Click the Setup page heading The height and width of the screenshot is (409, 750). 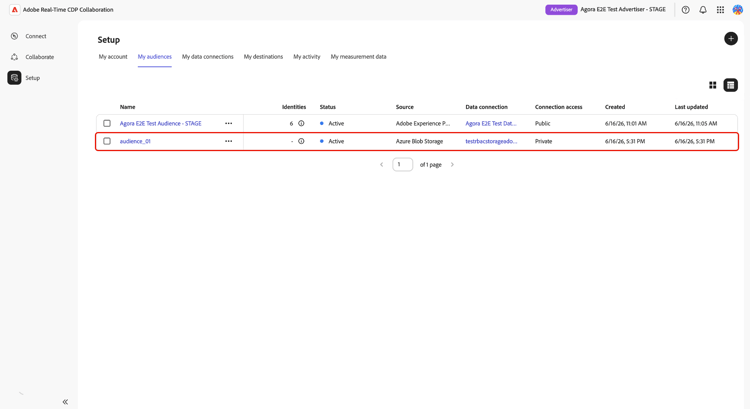tap(109, 40)
